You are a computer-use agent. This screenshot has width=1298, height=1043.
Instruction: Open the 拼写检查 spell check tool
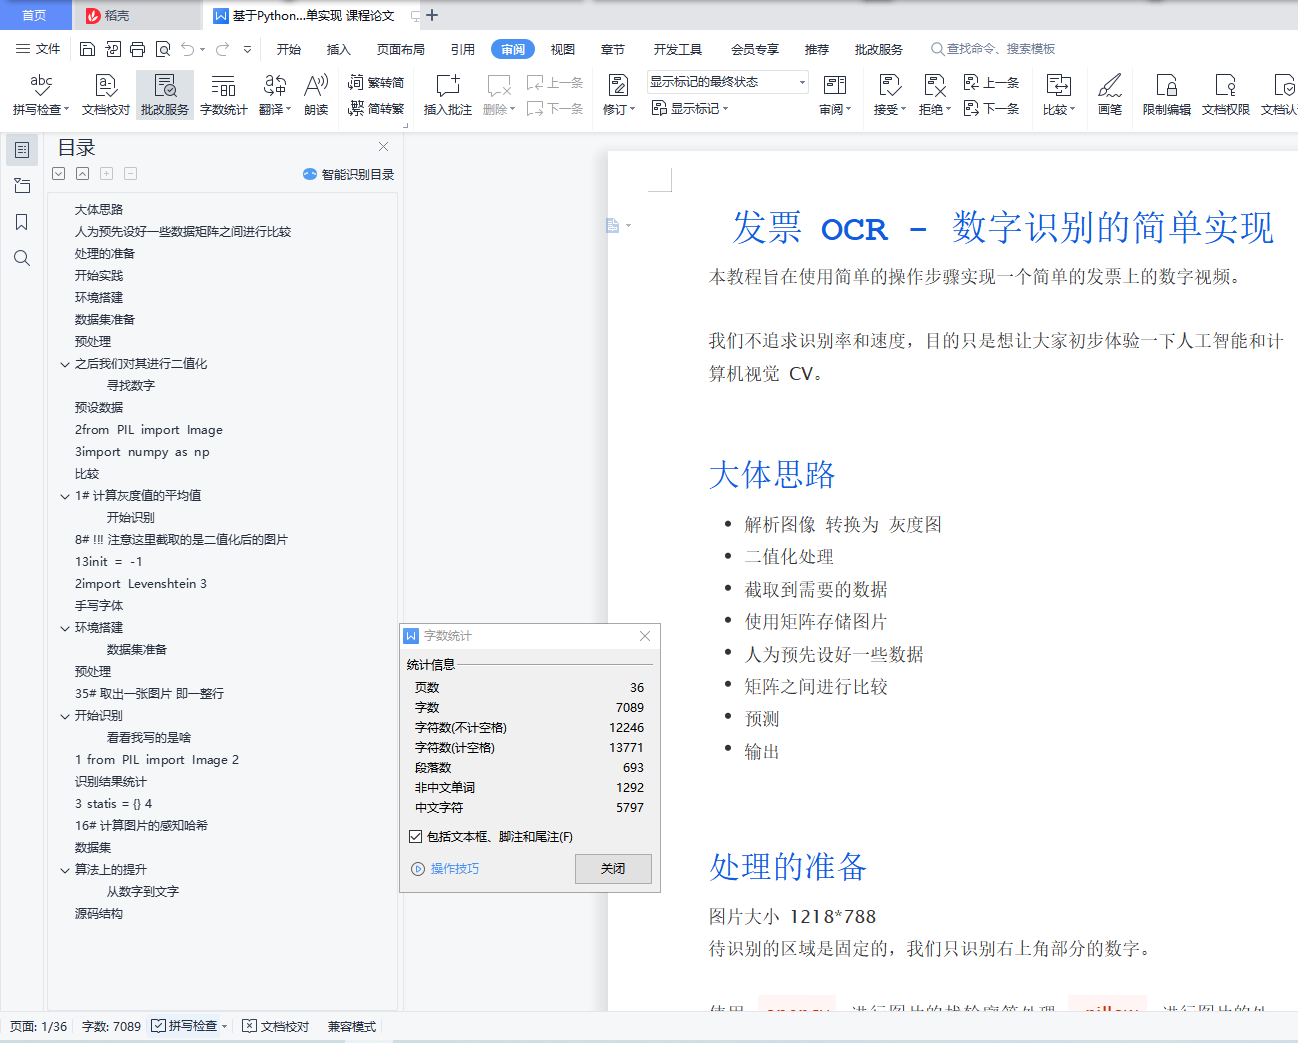click(x=40, y=95)
